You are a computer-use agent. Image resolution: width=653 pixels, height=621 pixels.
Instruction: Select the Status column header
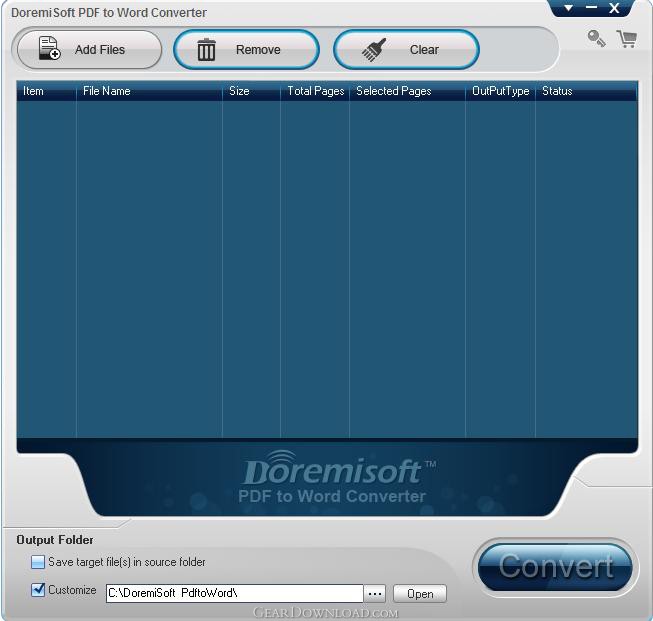point(586,91)
